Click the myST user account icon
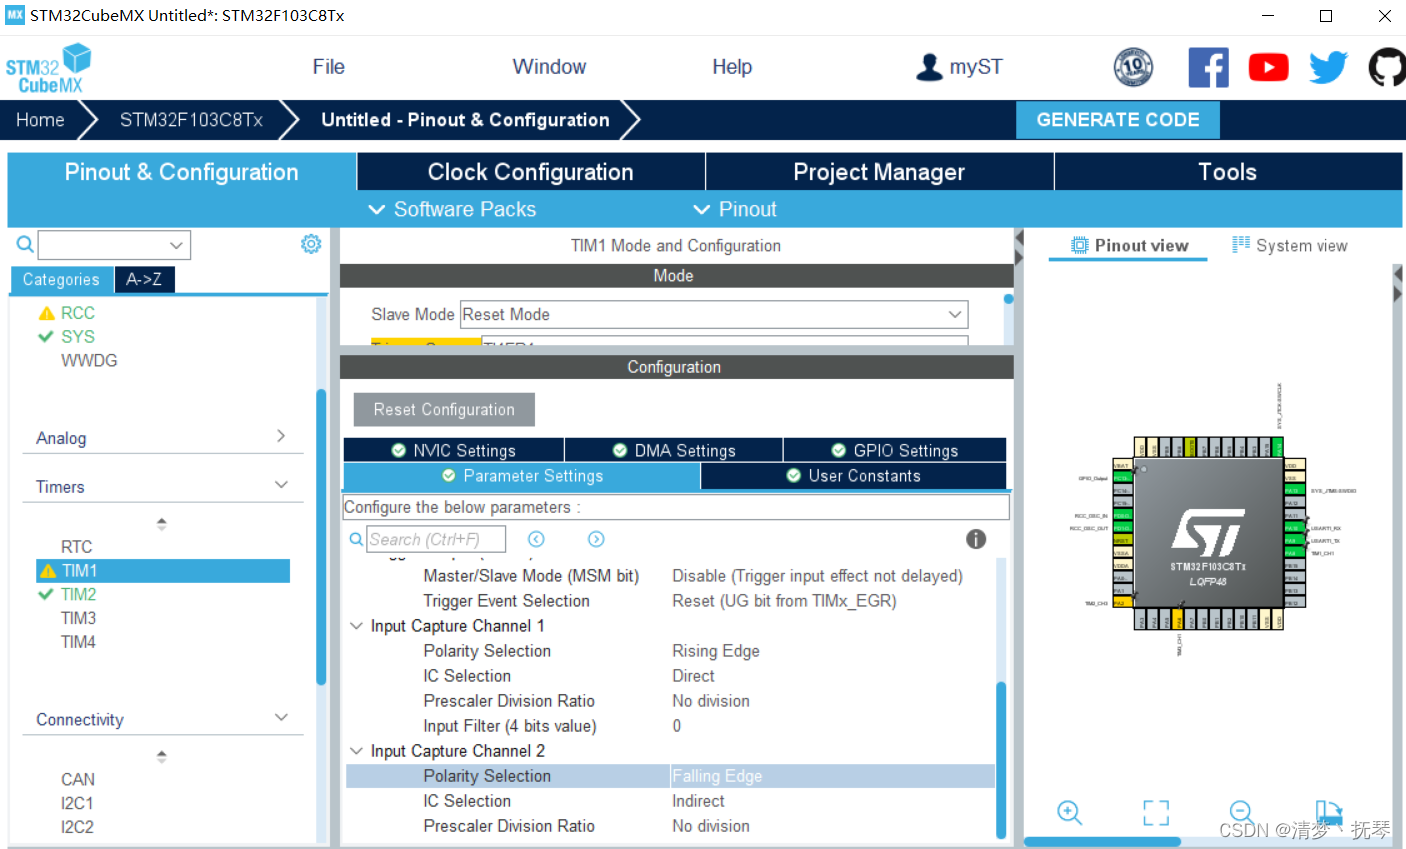The image size is (1406, 849). click(x=929, y=67)
